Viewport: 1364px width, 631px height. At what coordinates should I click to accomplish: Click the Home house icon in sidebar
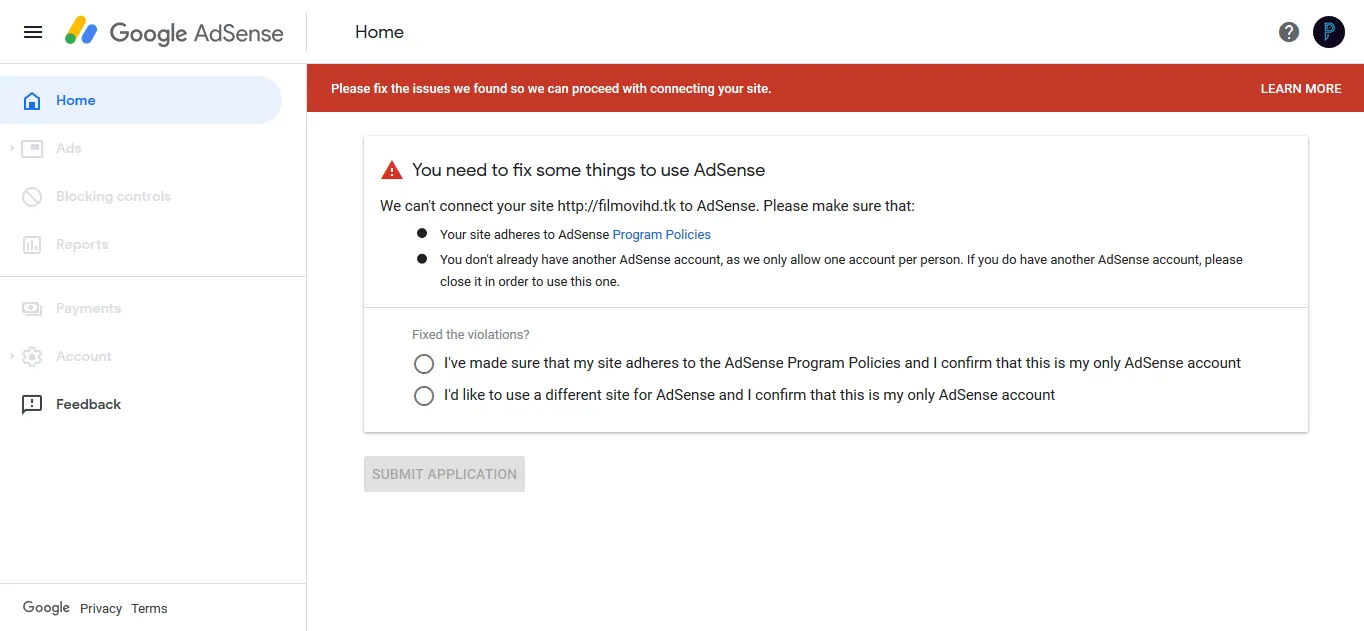pos(32,101)
